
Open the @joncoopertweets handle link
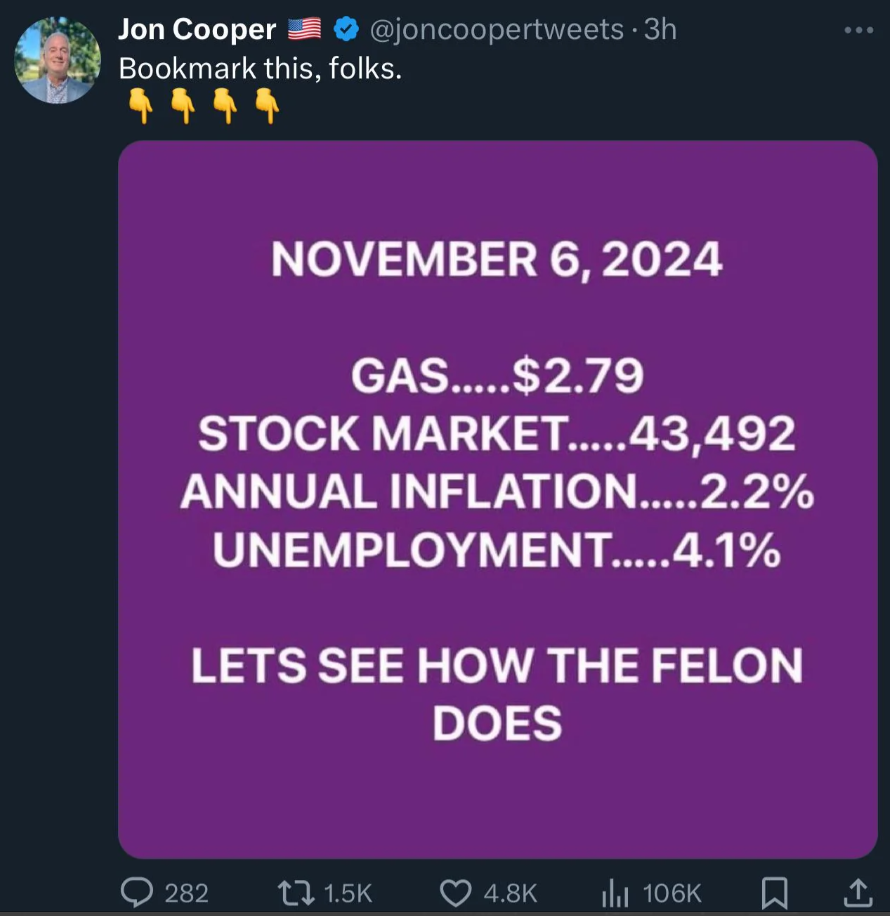coord(497,30)
